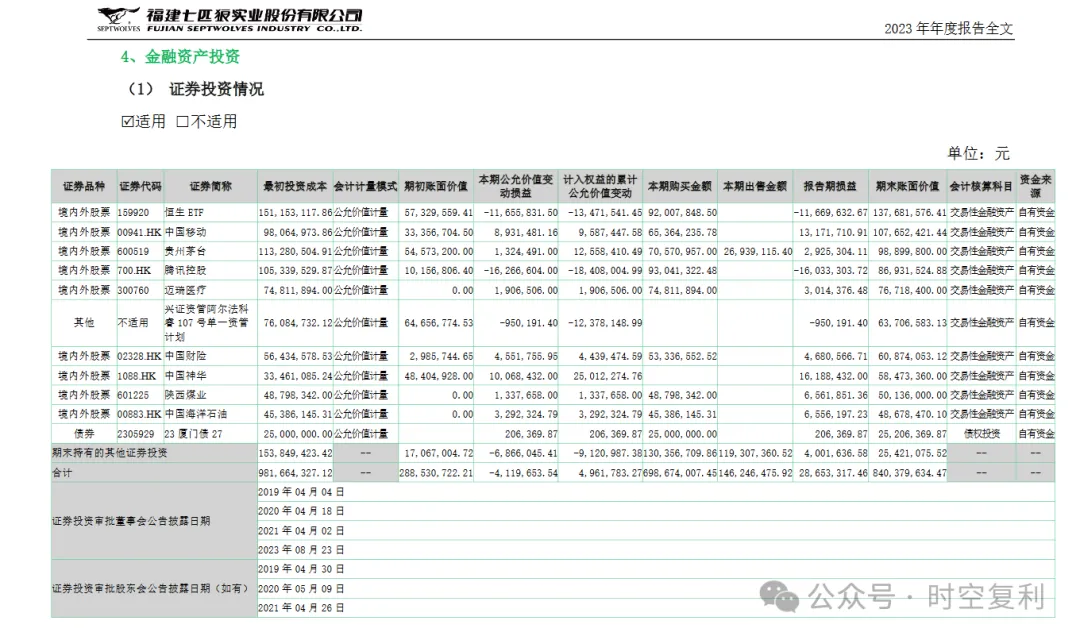
Task: Click the 期初账面价值 column header
Action: (436, 186)
